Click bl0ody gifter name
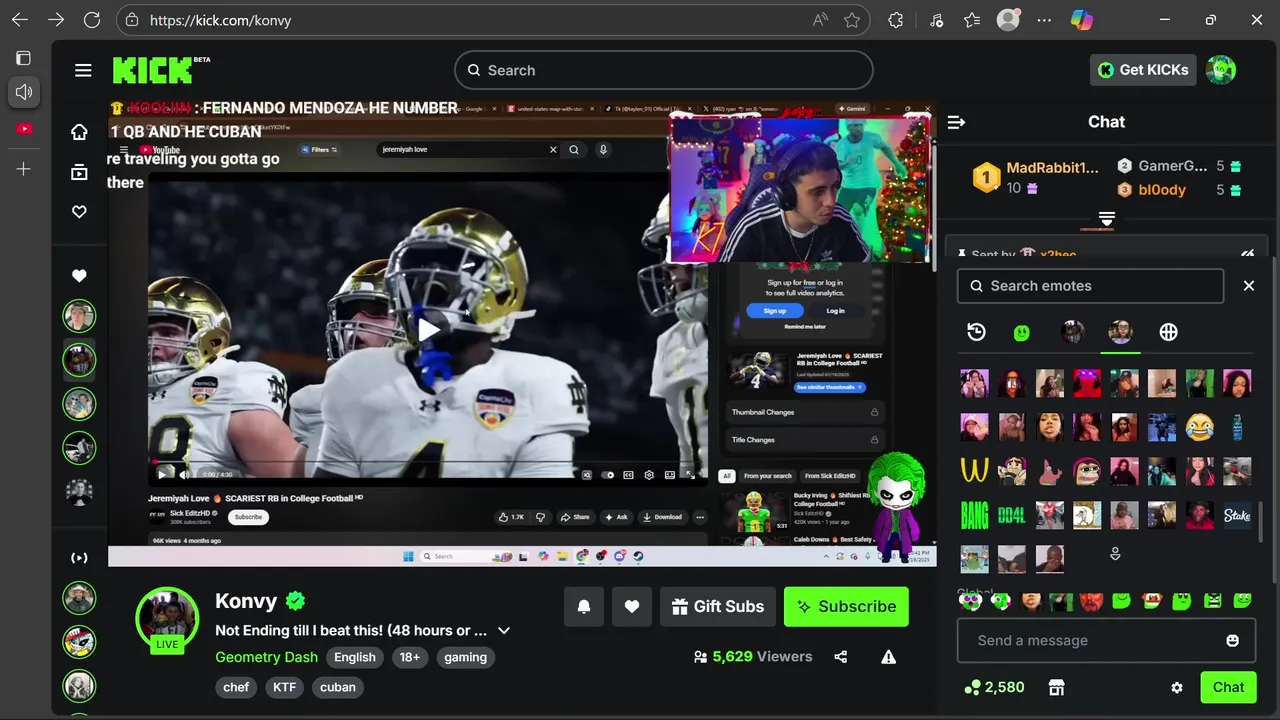This screenshot has height=720, width=1280. pos(1162,190)
